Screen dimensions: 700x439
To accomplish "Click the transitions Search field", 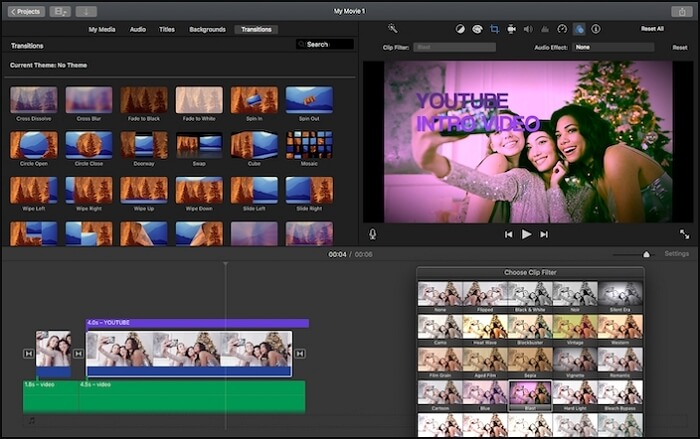I will [325, 44].
